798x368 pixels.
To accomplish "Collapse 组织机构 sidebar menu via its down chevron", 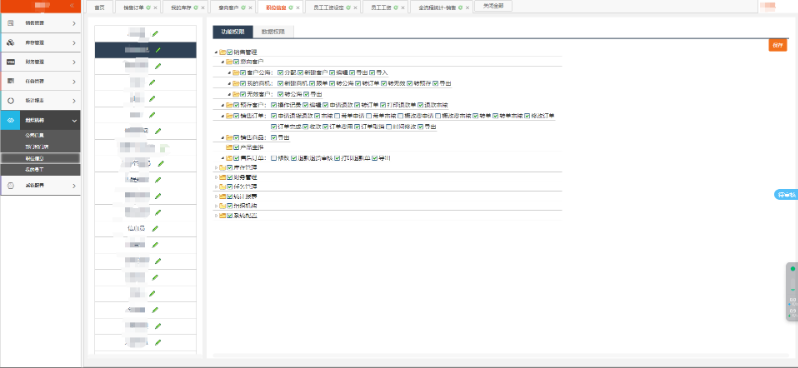I will 74,121.
